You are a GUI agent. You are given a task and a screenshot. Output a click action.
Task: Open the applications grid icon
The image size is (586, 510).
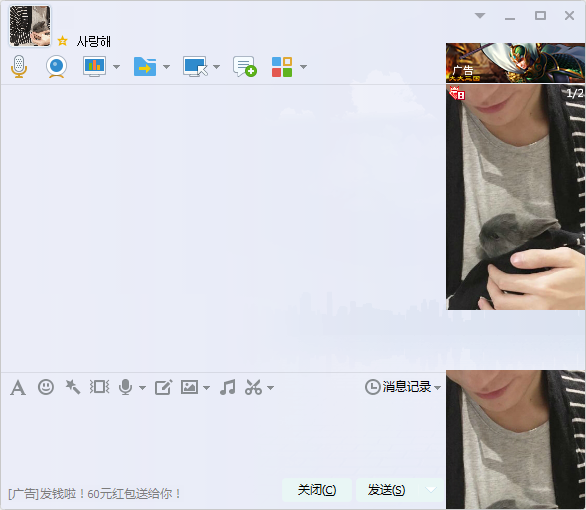coord(282,67)
